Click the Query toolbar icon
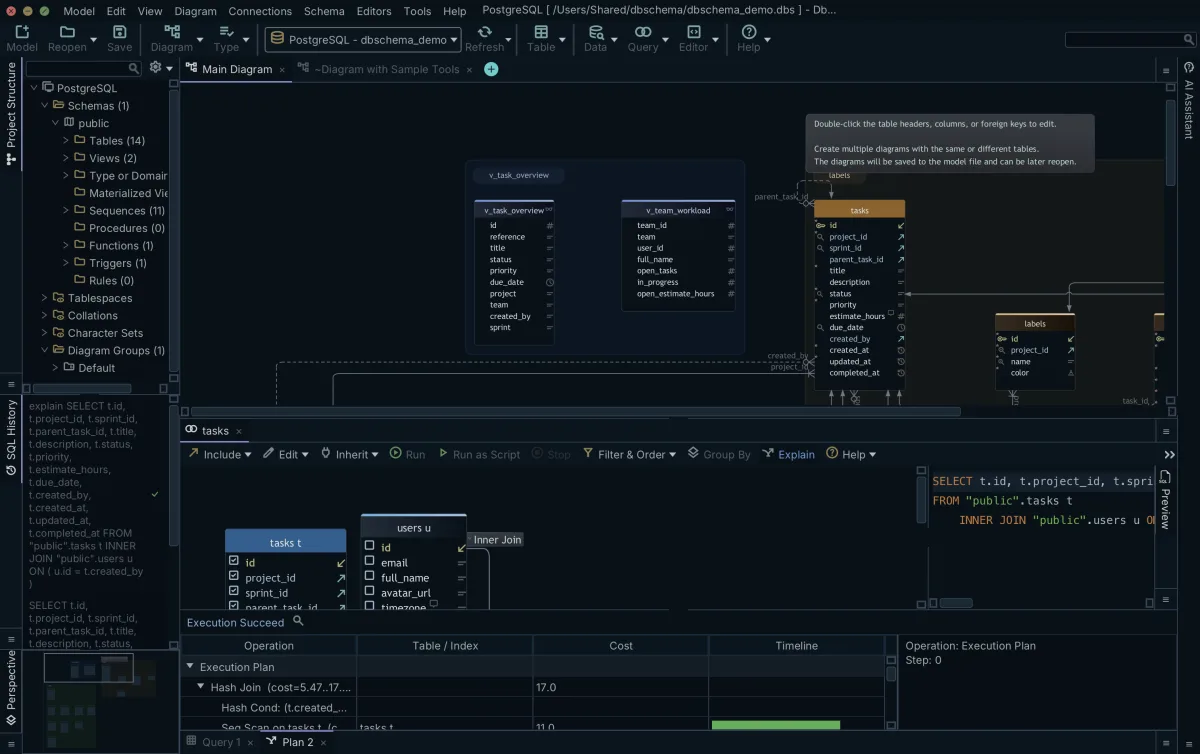This screenshot has height=754, width=1200. pyautogui.click(x=643, y=32)
